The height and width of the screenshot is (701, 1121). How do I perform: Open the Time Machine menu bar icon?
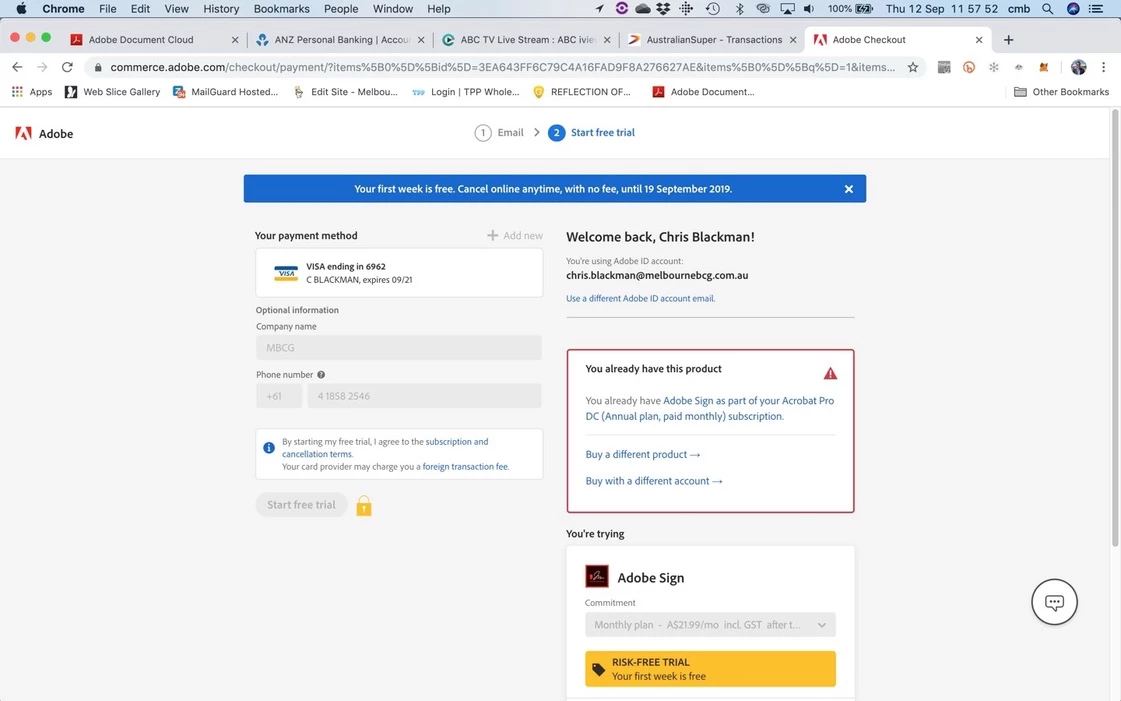pyautogui.click(x=713, y=9)
